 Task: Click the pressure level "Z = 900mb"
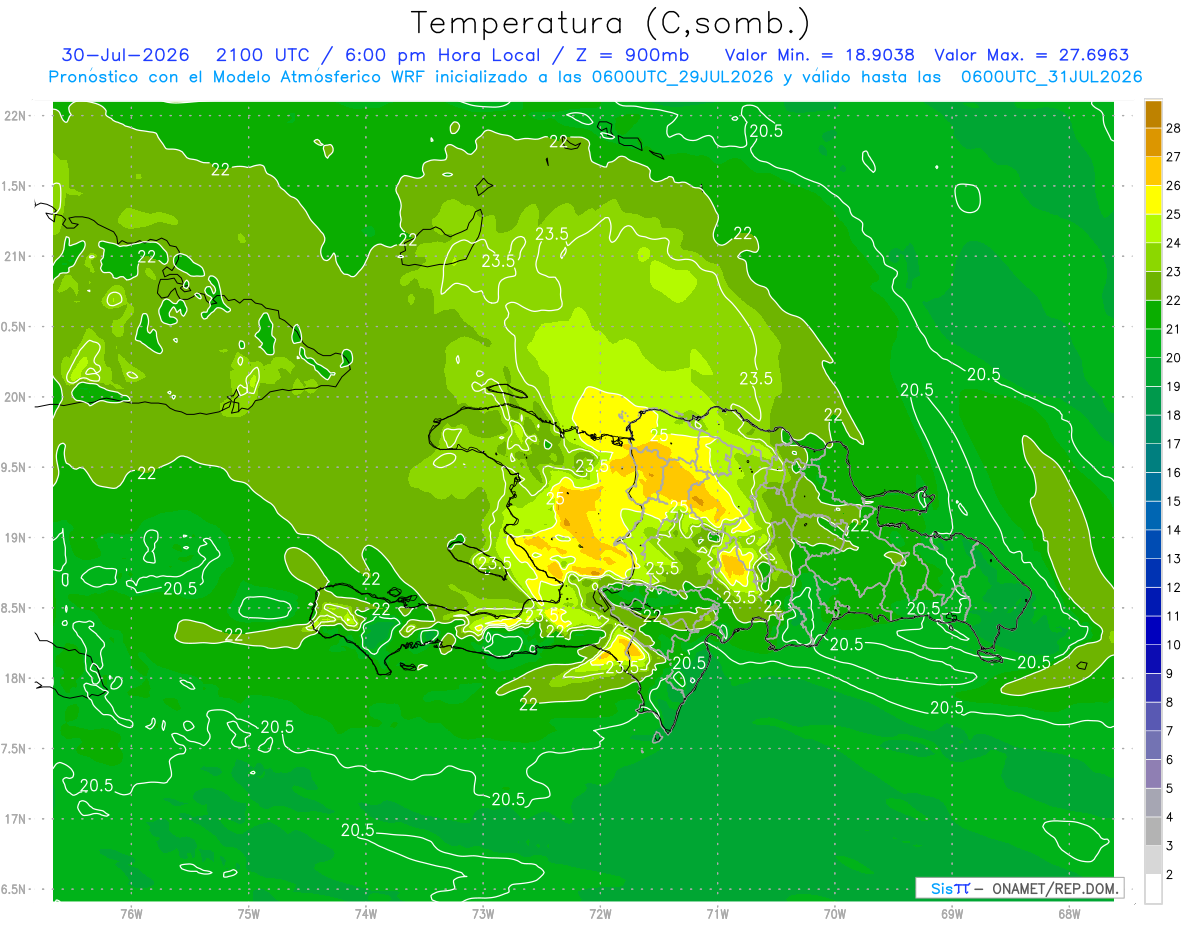coord(630,55)
